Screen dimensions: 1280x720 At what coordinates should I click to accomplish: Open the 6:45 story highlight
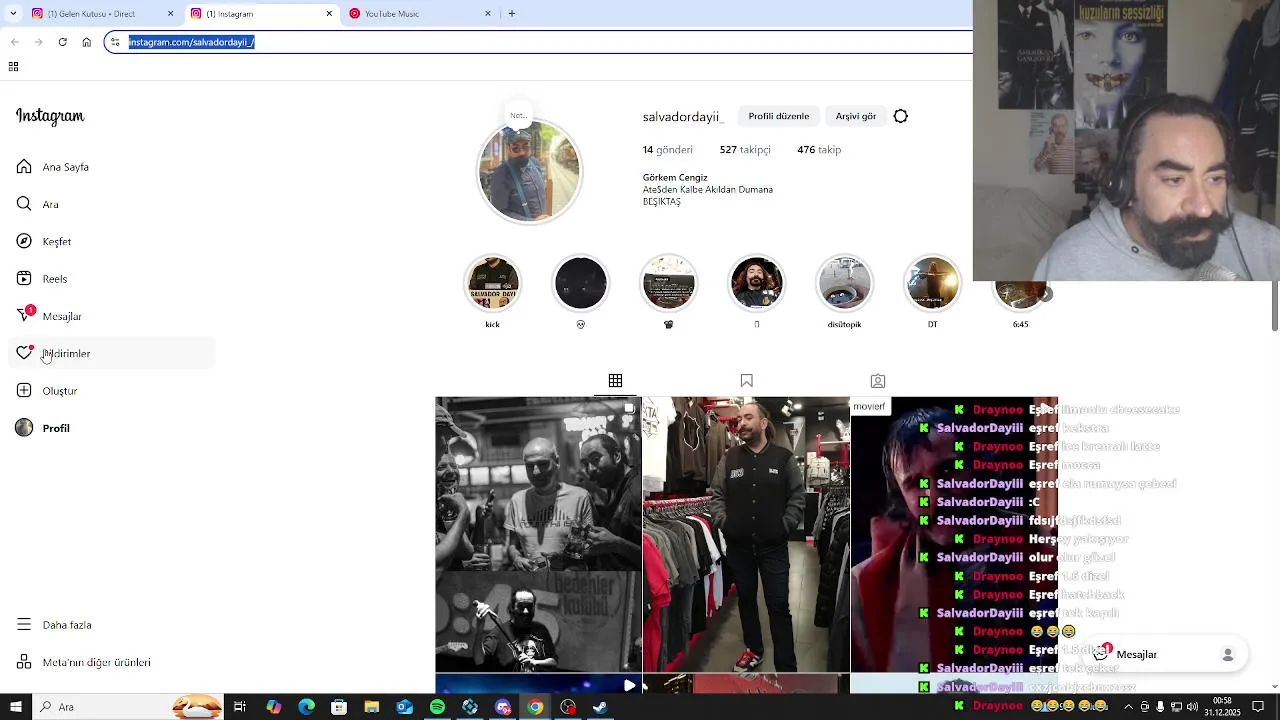(1020, 292)
